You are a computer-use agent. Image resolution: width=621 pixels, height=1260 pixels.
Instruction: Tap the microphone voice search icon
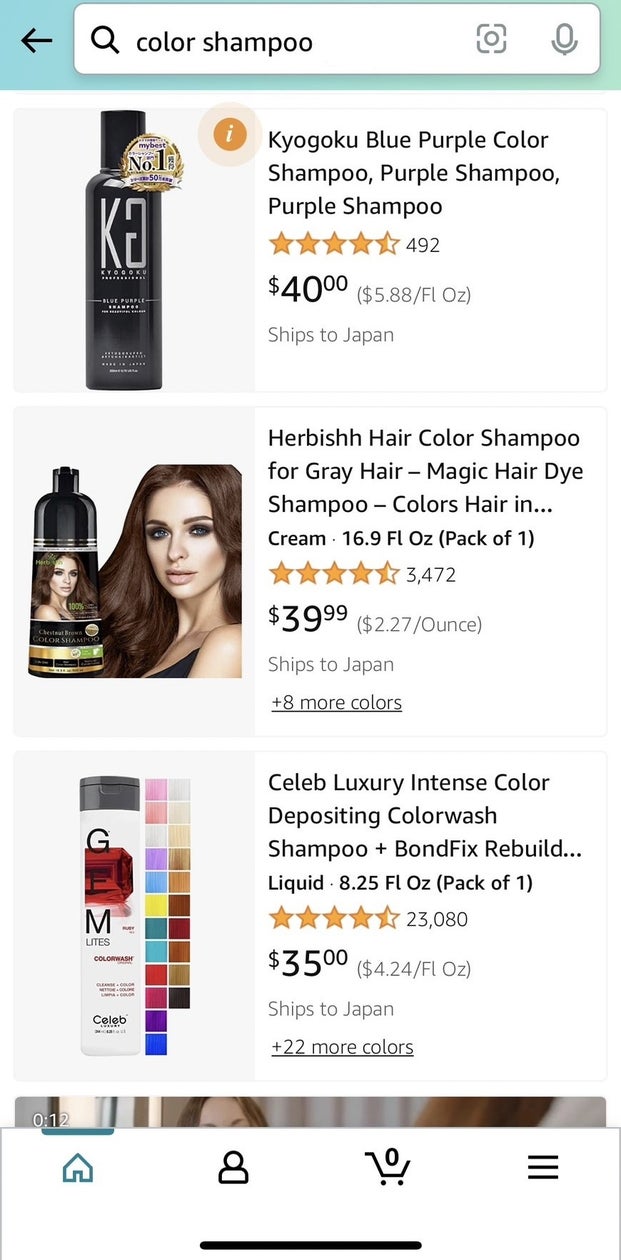[x=564, y=40]
